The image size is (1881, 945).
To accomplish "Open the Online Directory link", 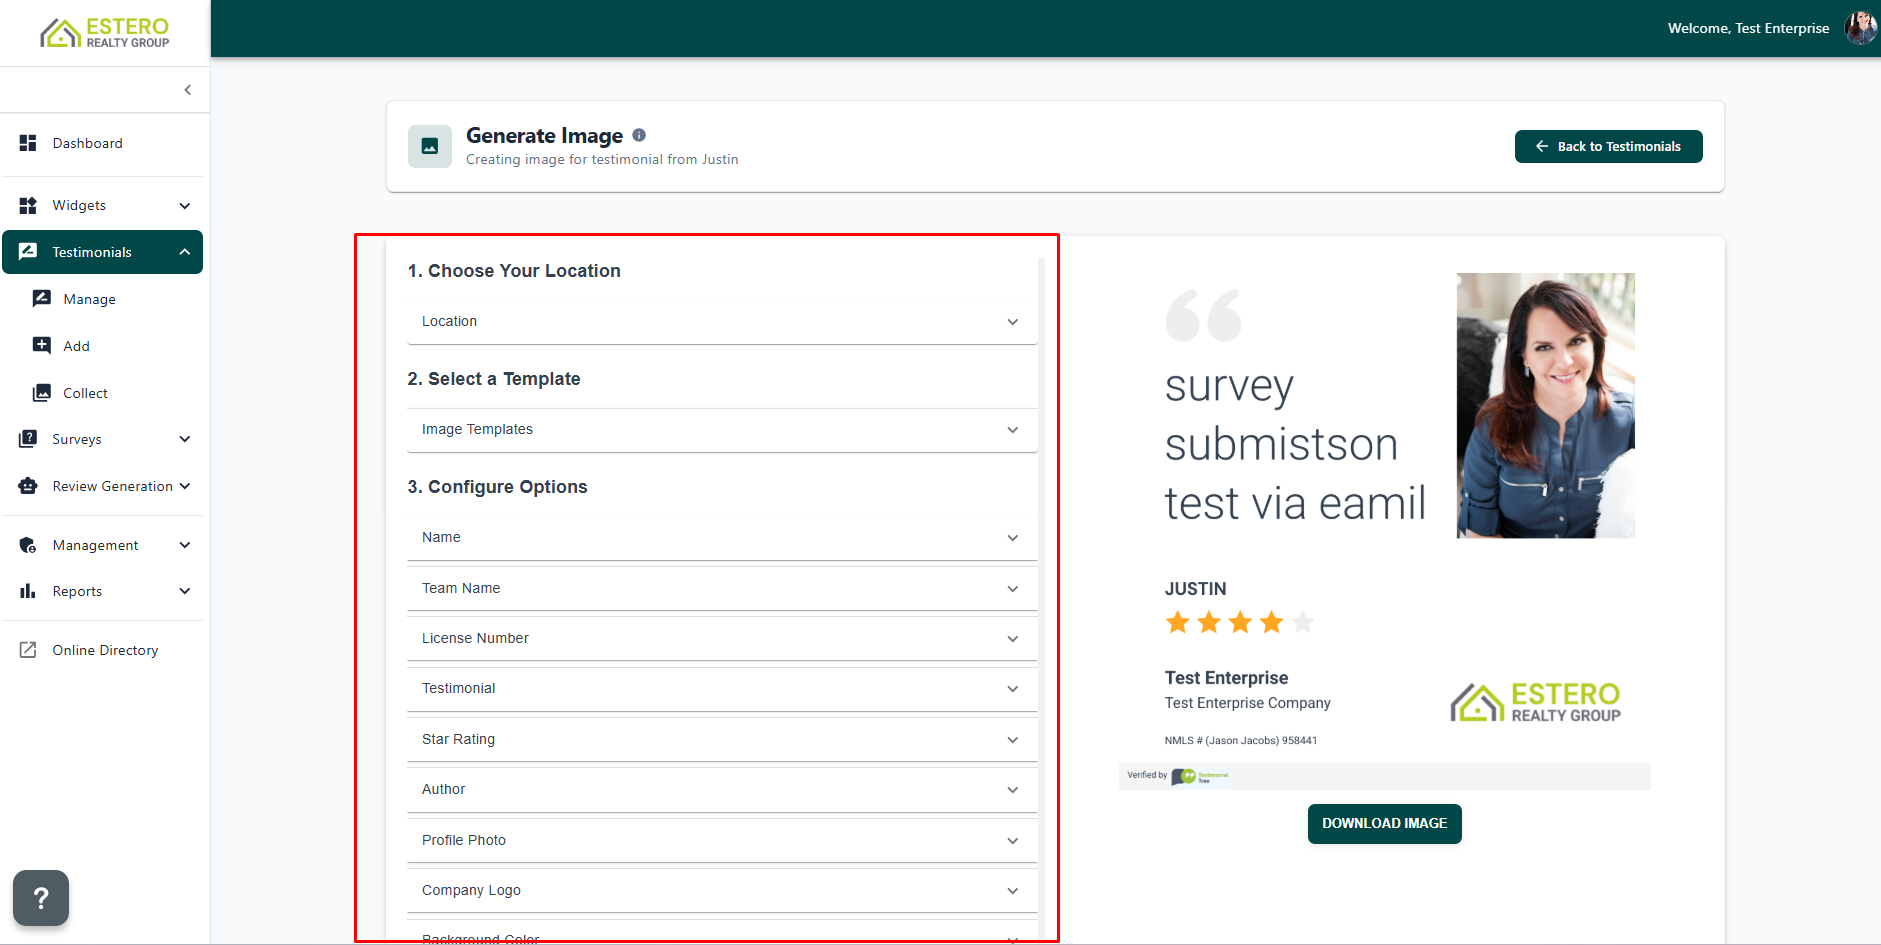I will tap(106, 650).
